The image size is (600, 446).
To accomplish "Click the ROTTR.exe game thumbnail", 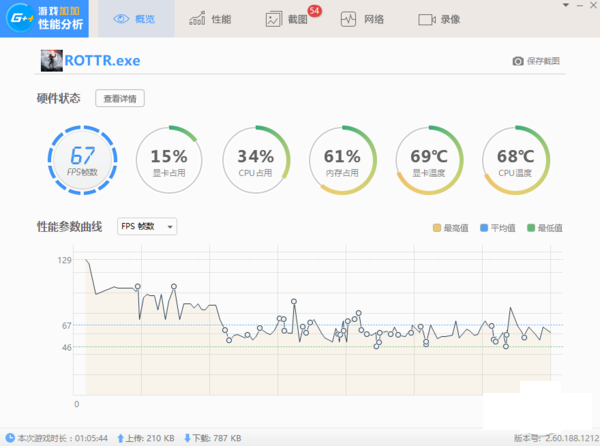I will coord(52,60).
